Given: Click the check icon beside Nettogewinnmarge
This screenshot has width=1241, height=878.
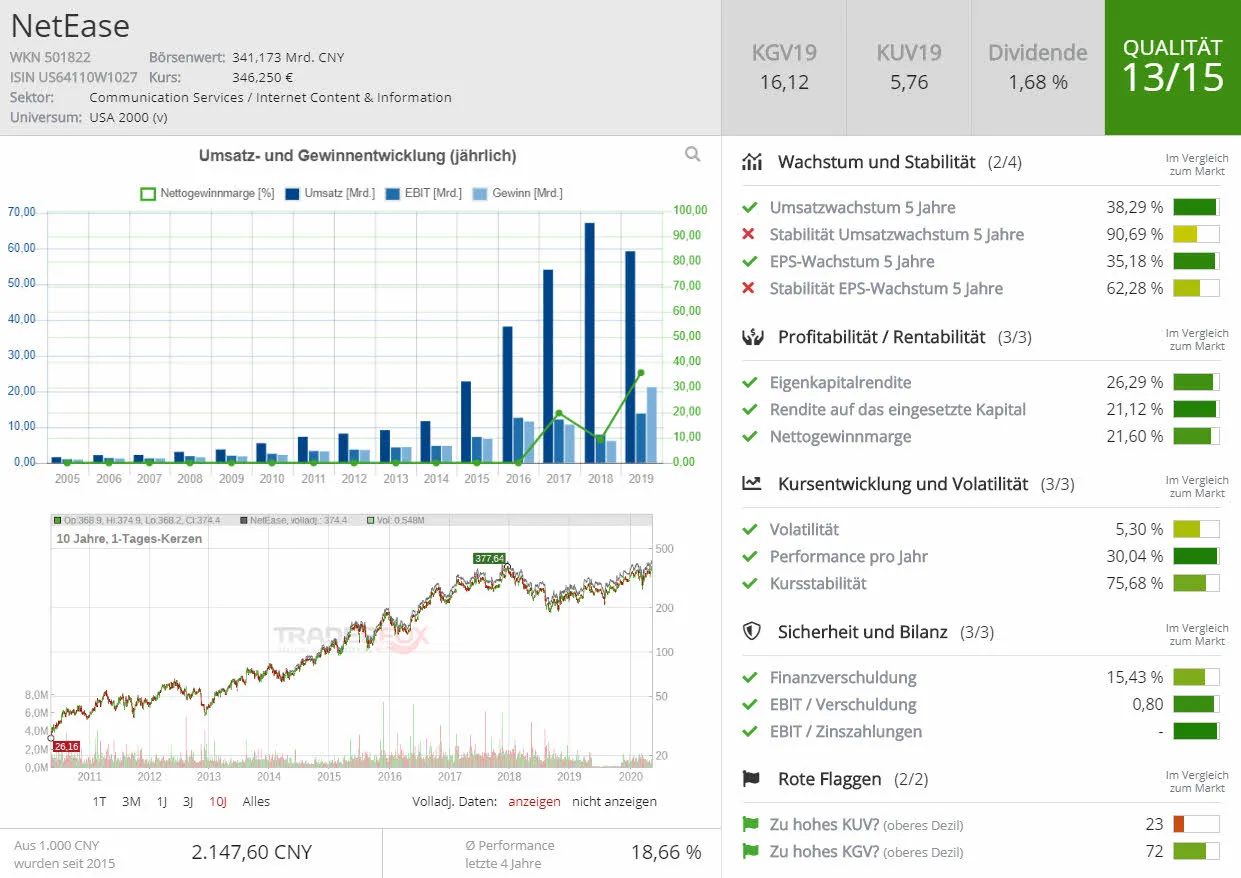Looking at the screenshot, I should point(749,437).
